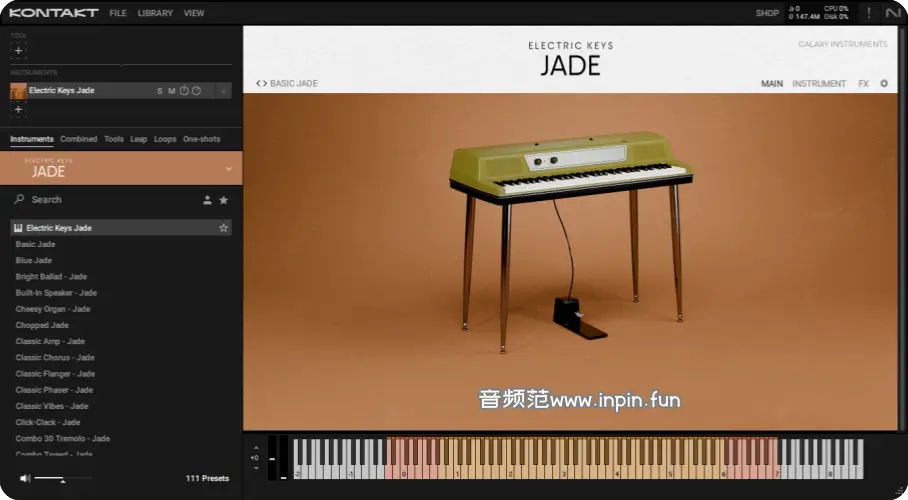Open the VIEW menu
This screenshot has width=908, height=500.
click(194, 13)
